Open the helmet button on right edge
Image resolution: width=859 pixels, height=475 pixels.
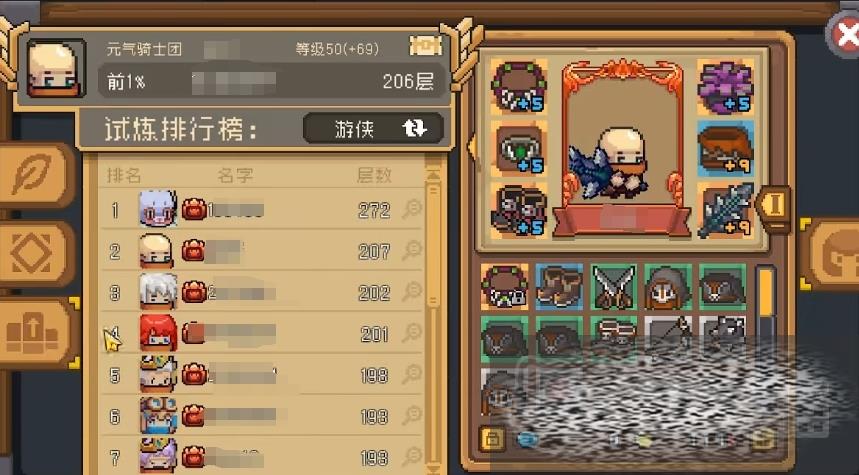[x=832, y=254]
